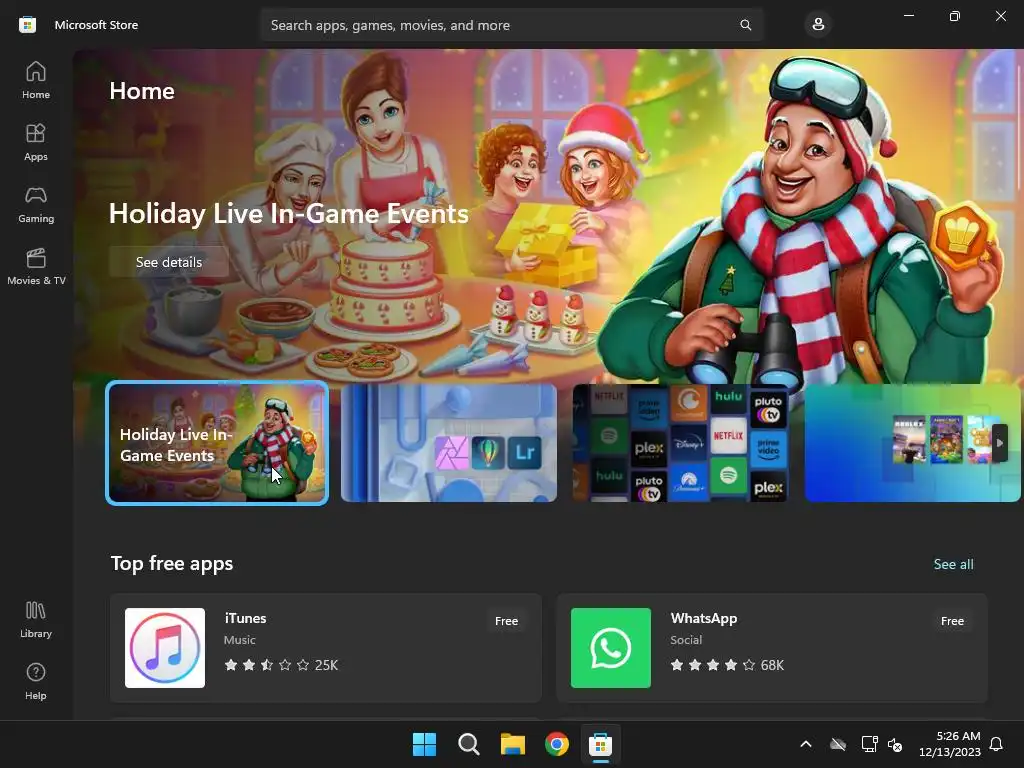The height and width of the screenshot is (768, 1024).
Task: Launch File Explorer from taskbar
Action: pos(513,744)
